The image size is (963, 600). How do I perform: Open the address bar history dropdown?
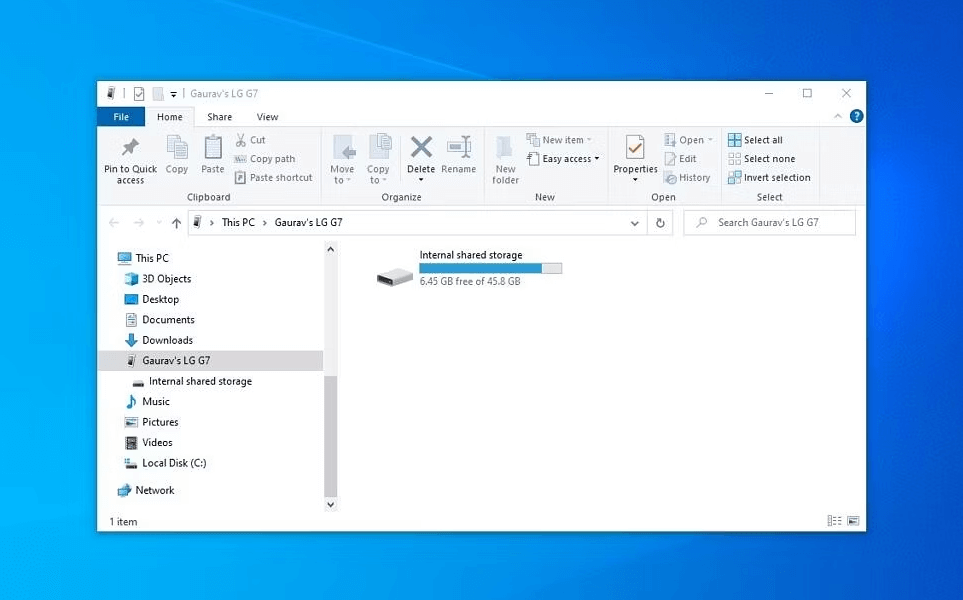pos(635,223)
